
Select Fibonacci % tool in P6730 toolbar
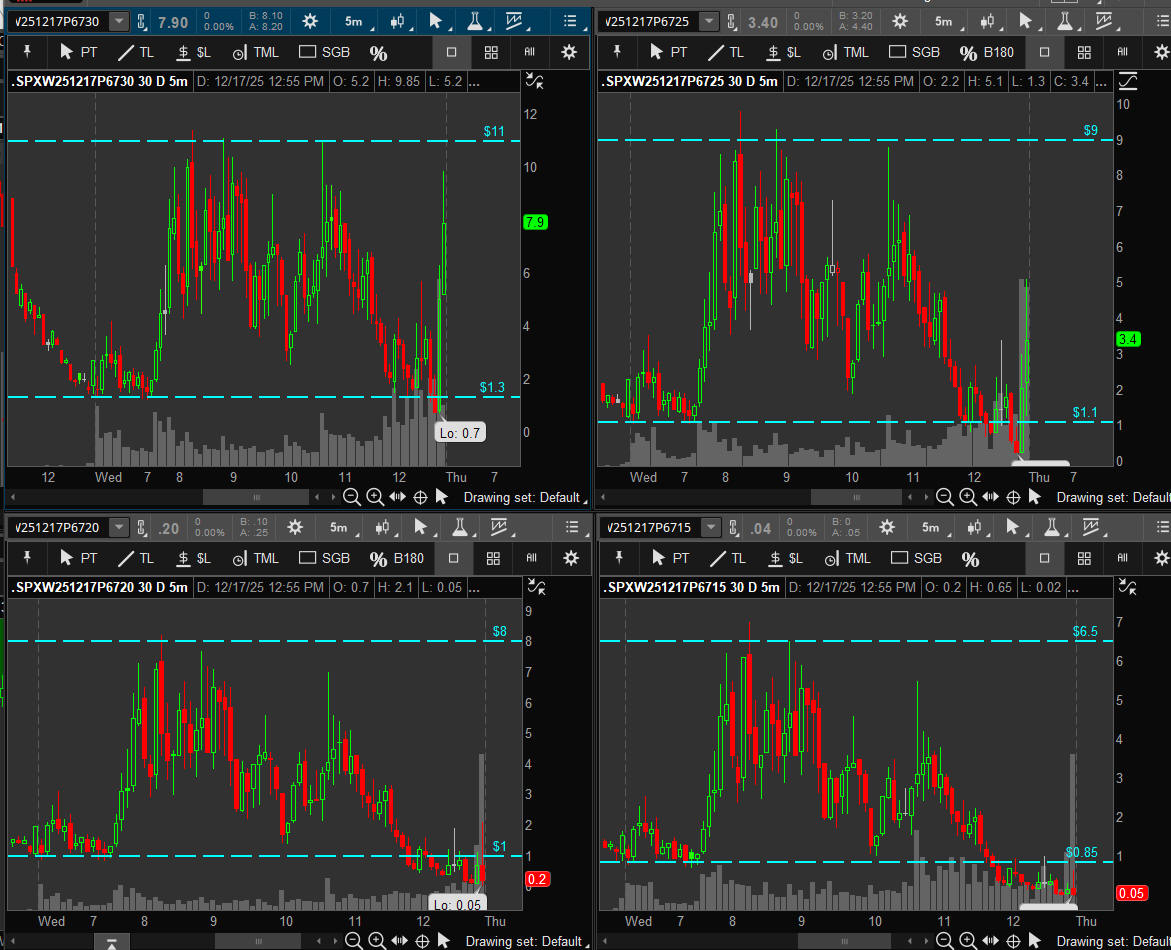click(x=378, y=52)
